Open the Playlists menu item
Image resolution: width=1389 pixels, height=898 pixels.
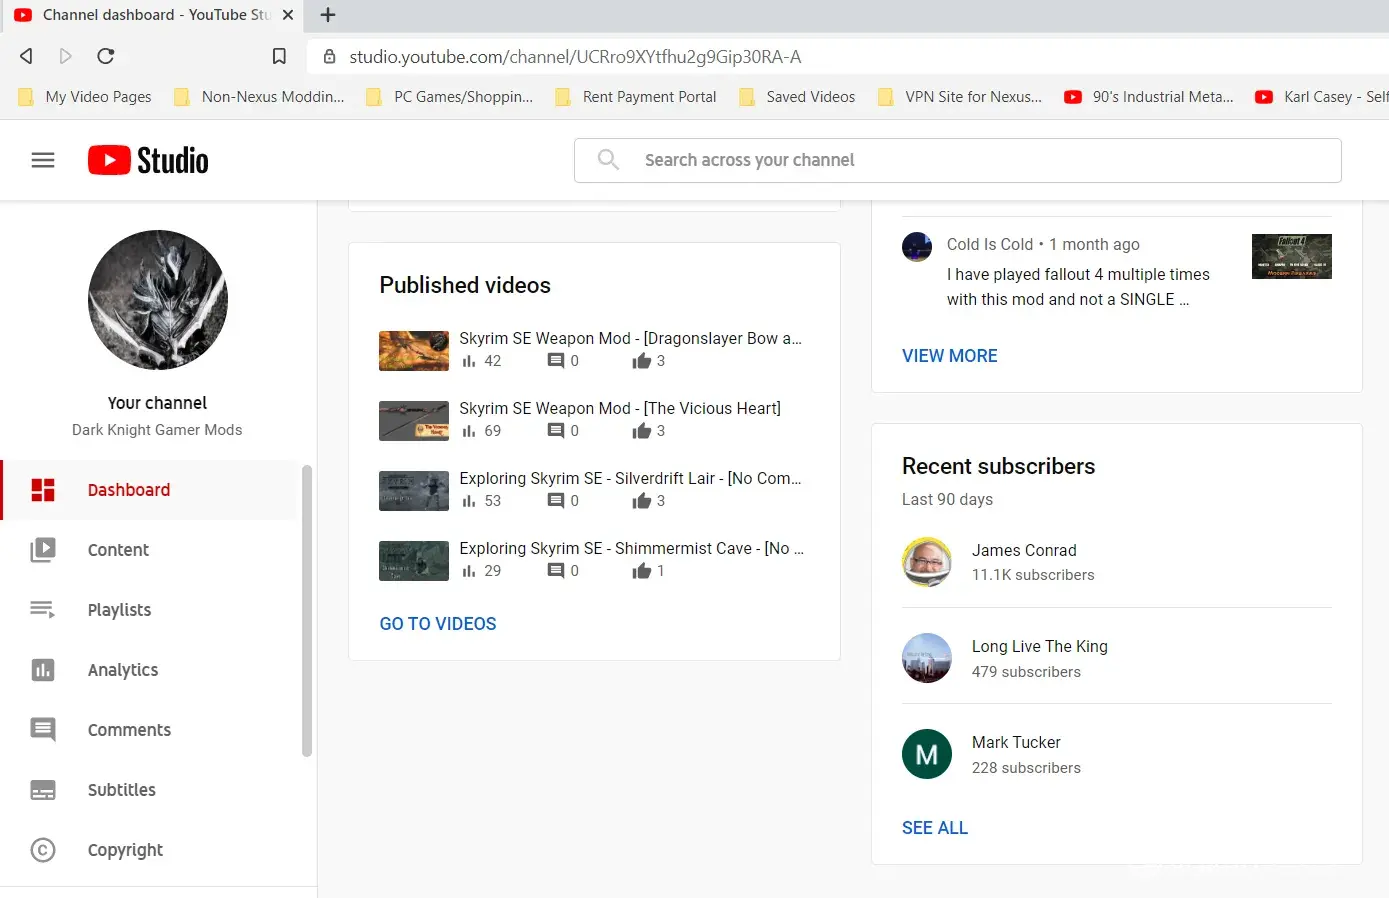tap(119, 610)
